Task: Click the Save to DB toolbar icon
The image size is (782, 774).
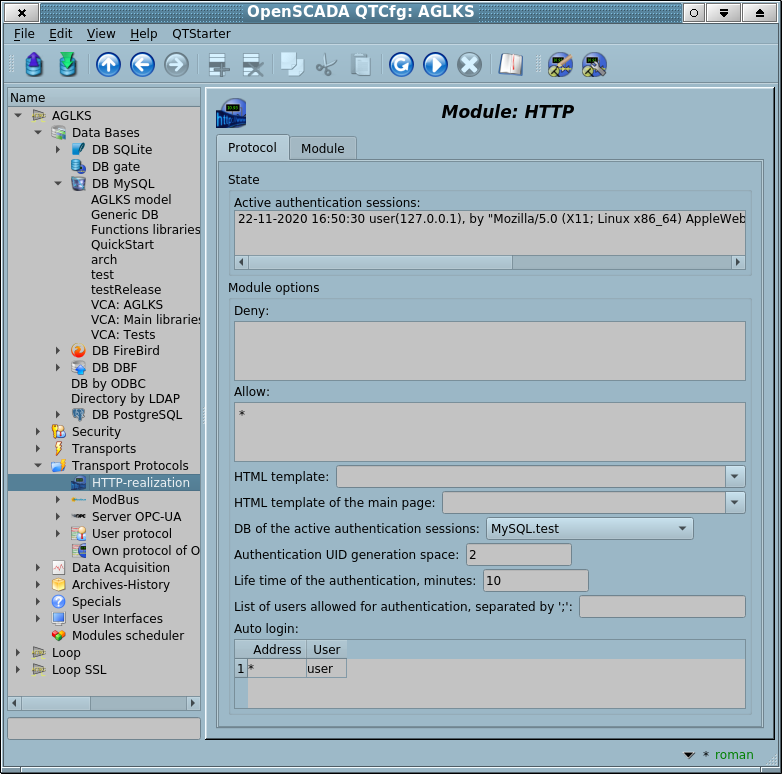Action: coord(68,65)
